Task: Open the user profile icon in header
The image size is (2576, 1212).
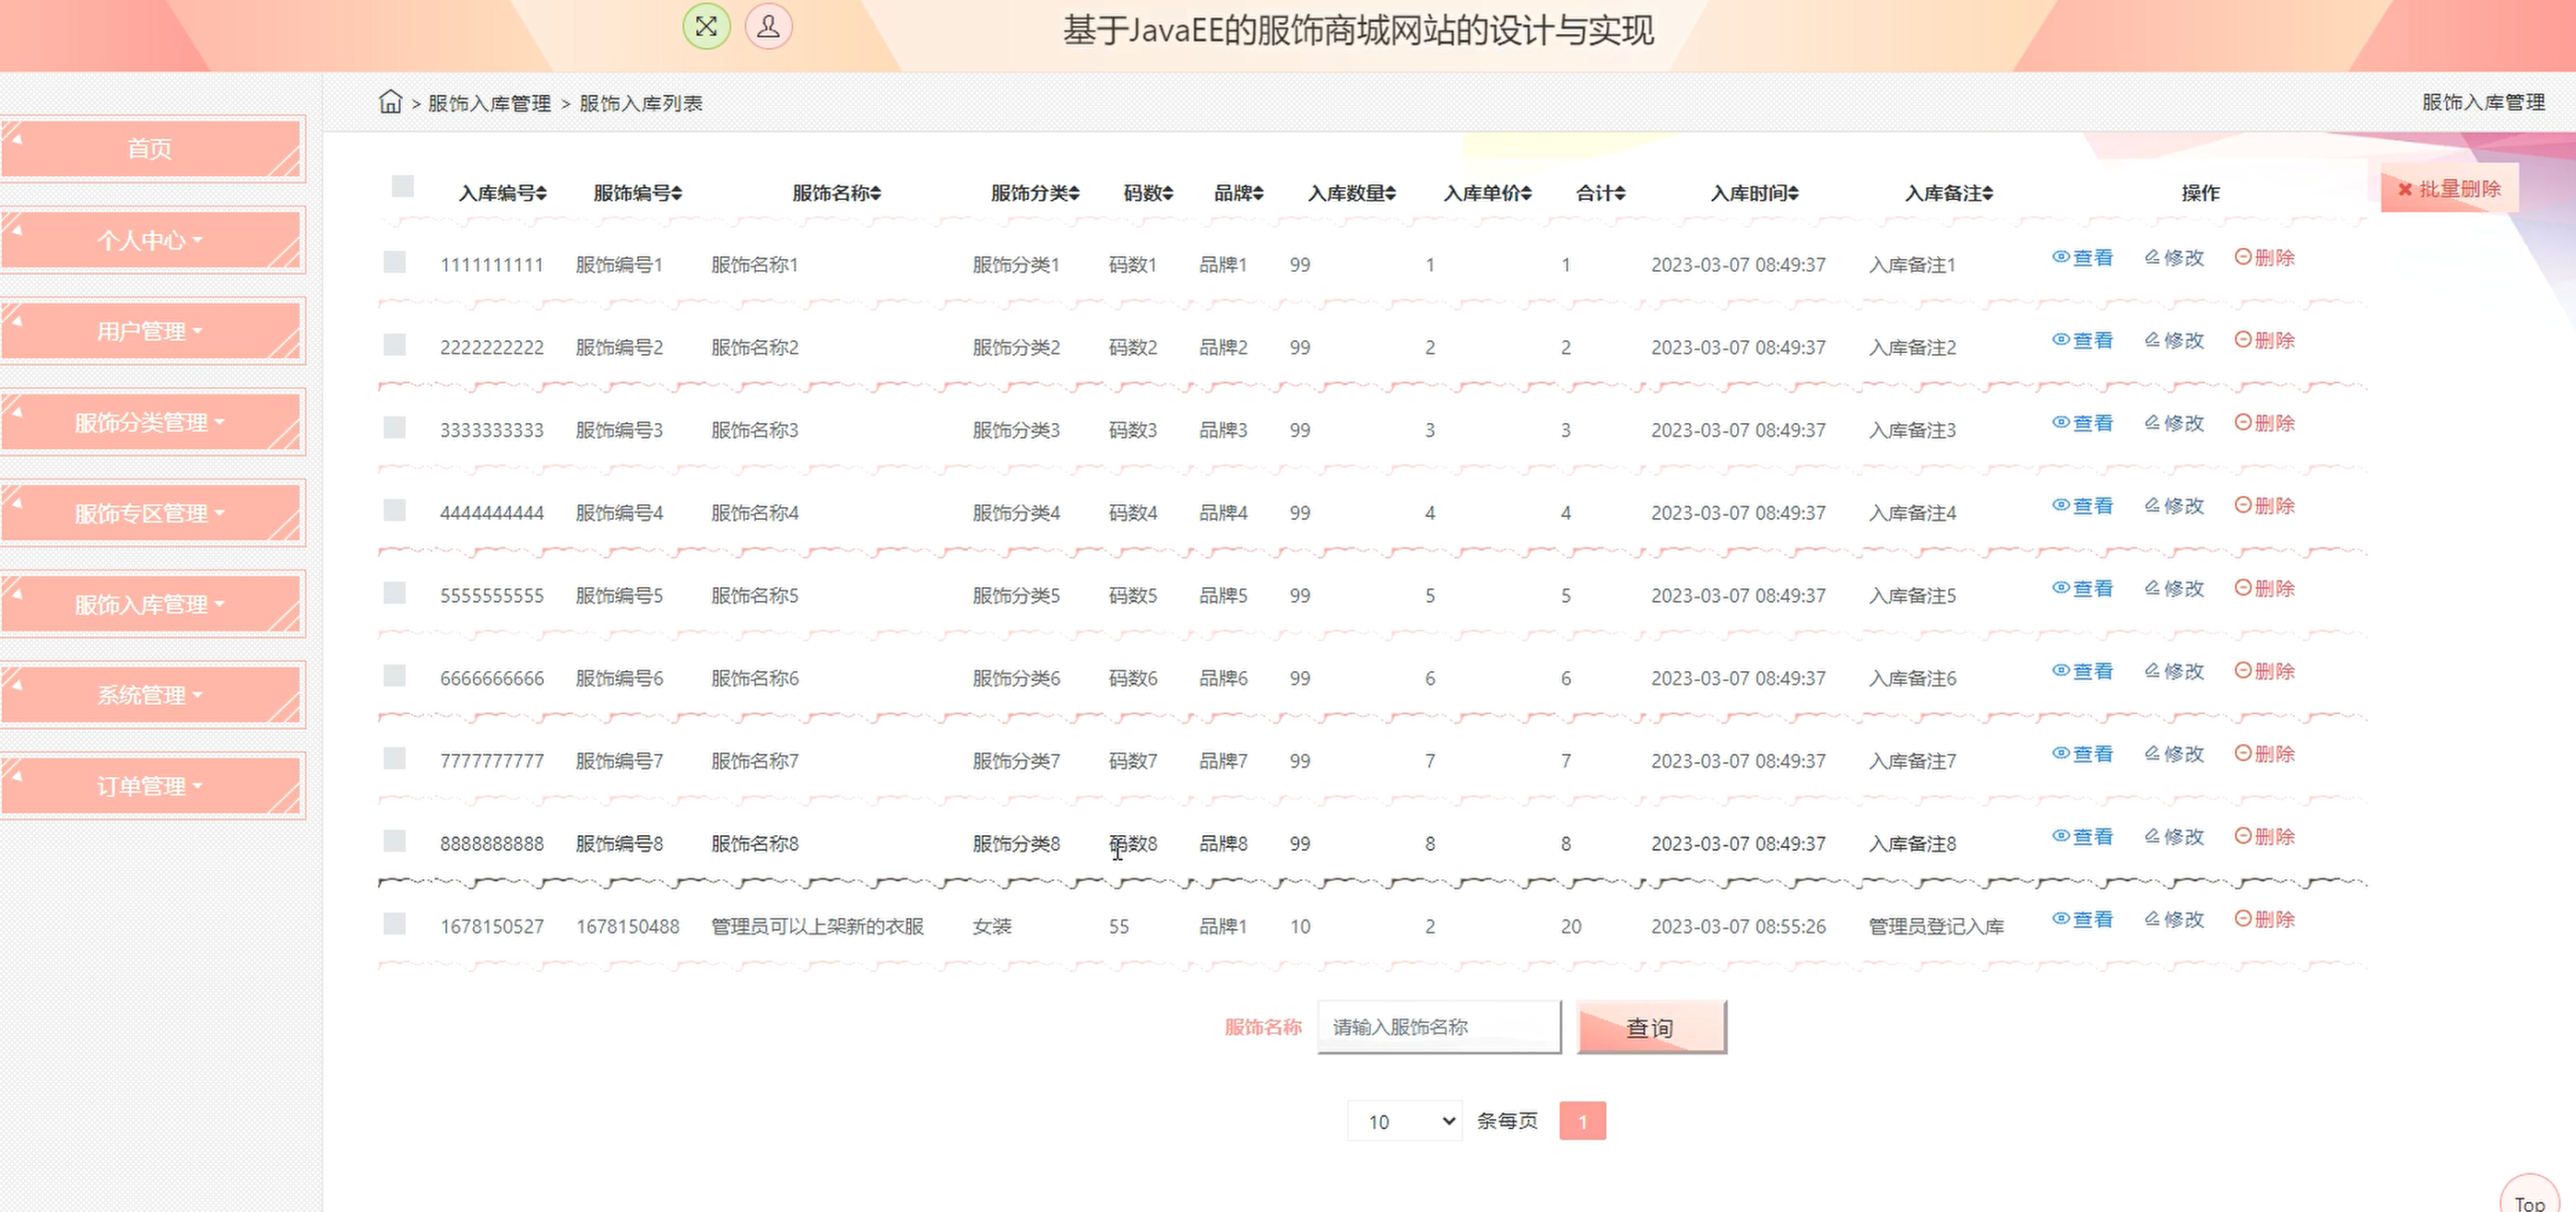Action: (x=768, y=27)
